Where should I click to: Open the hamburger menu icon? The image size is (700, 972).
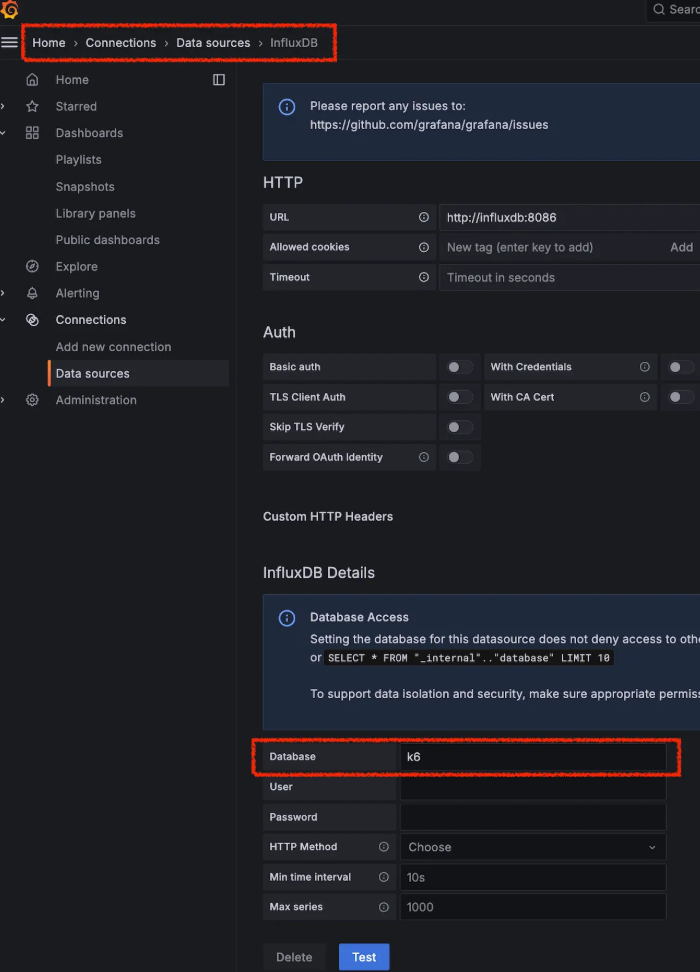point(10,43)
